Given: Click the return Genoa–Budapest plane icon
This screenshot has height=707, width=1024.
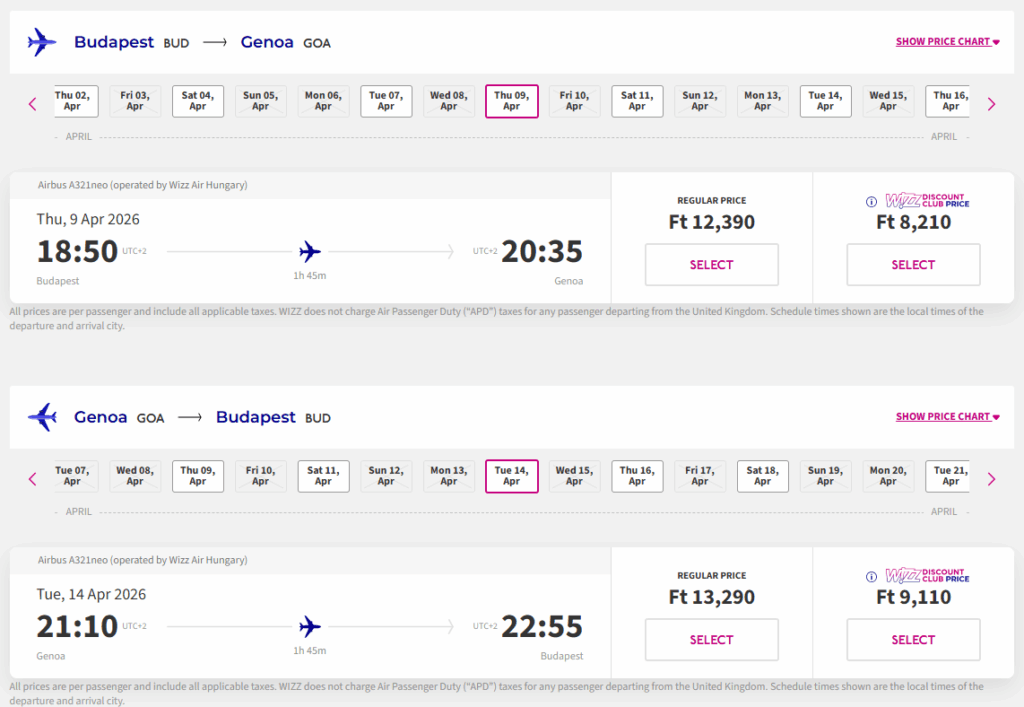Looking at the screenshot, I should pyautogui.click(x=42, y=417).
